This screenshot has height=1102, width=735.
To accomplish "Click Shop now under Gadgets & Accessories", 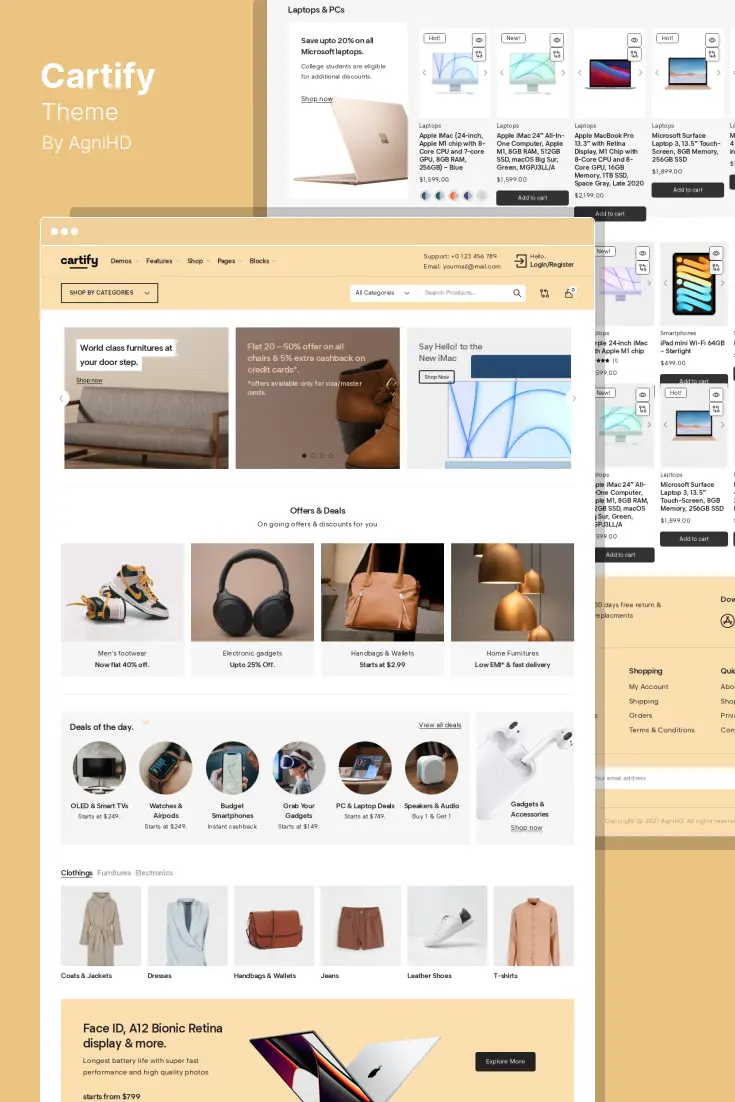I will (526, 828).
